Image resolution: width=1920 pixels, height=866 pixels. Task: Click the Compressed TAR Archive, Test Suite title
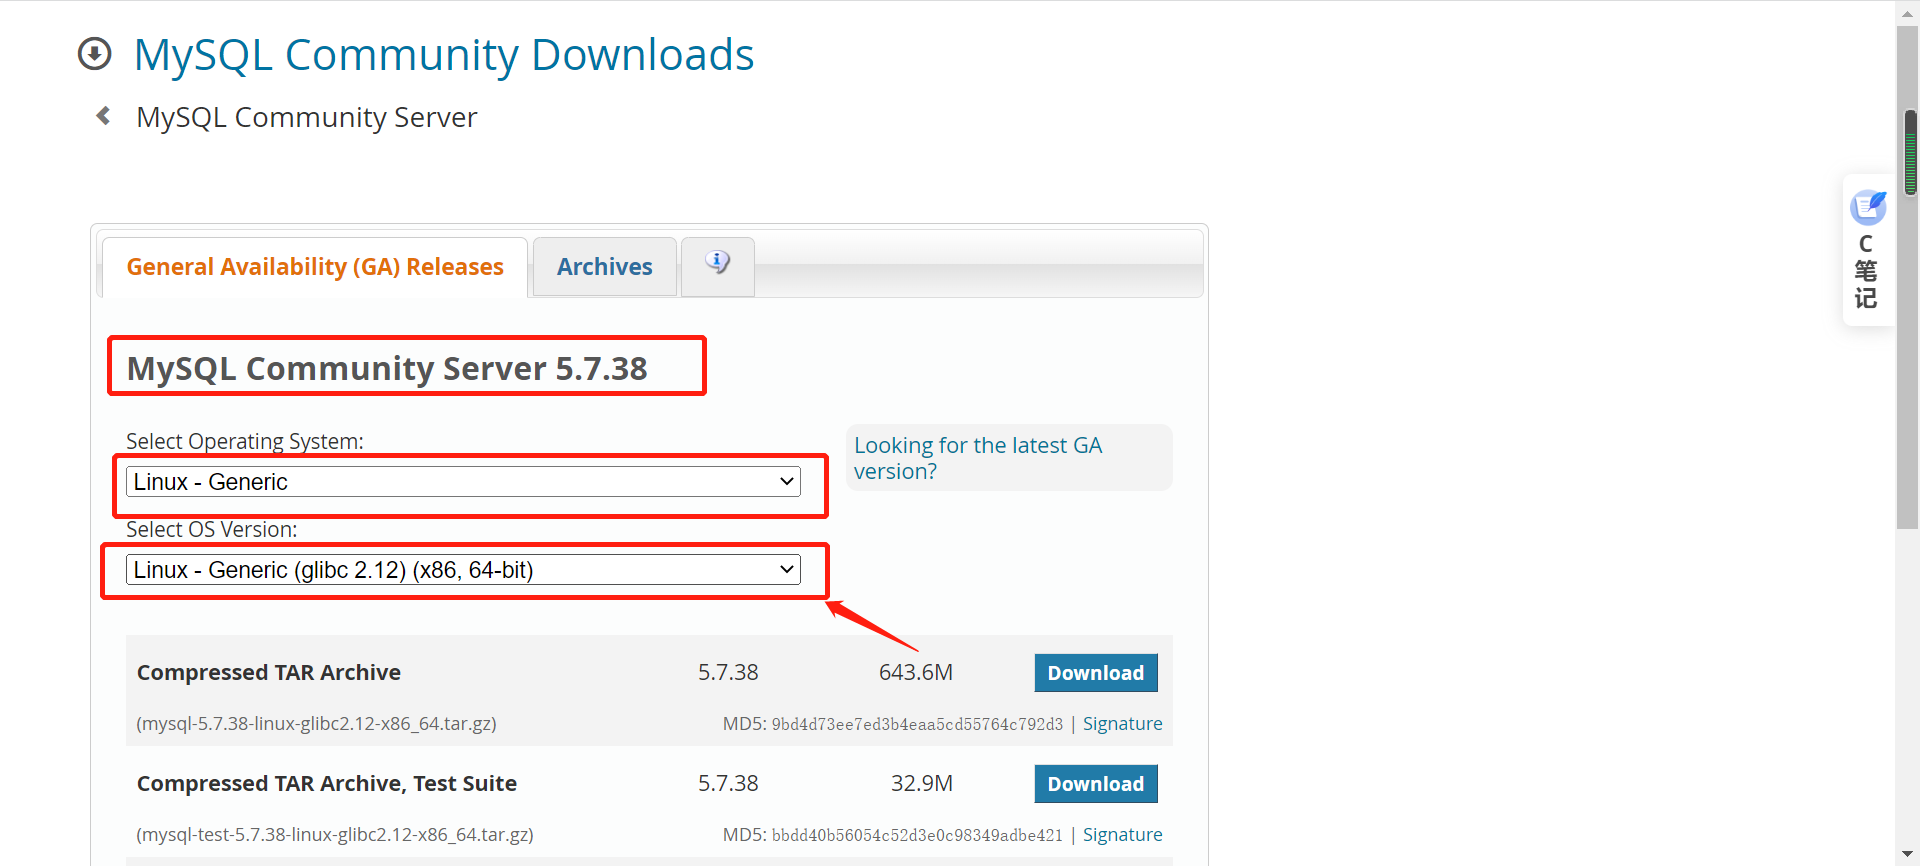tap(327, 784)
